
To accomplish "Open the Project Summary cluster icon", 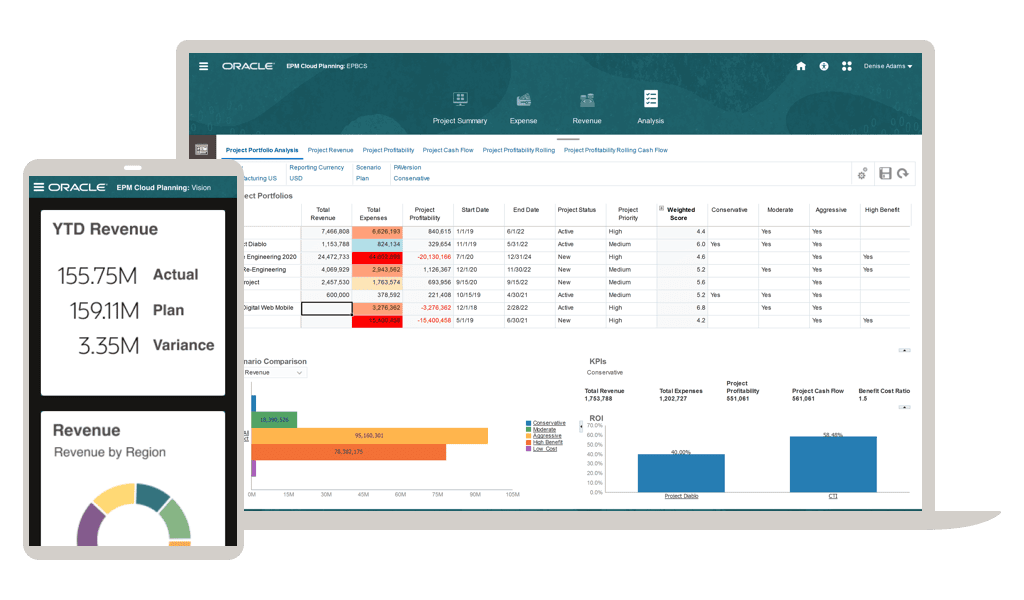I will coord(460,99).
